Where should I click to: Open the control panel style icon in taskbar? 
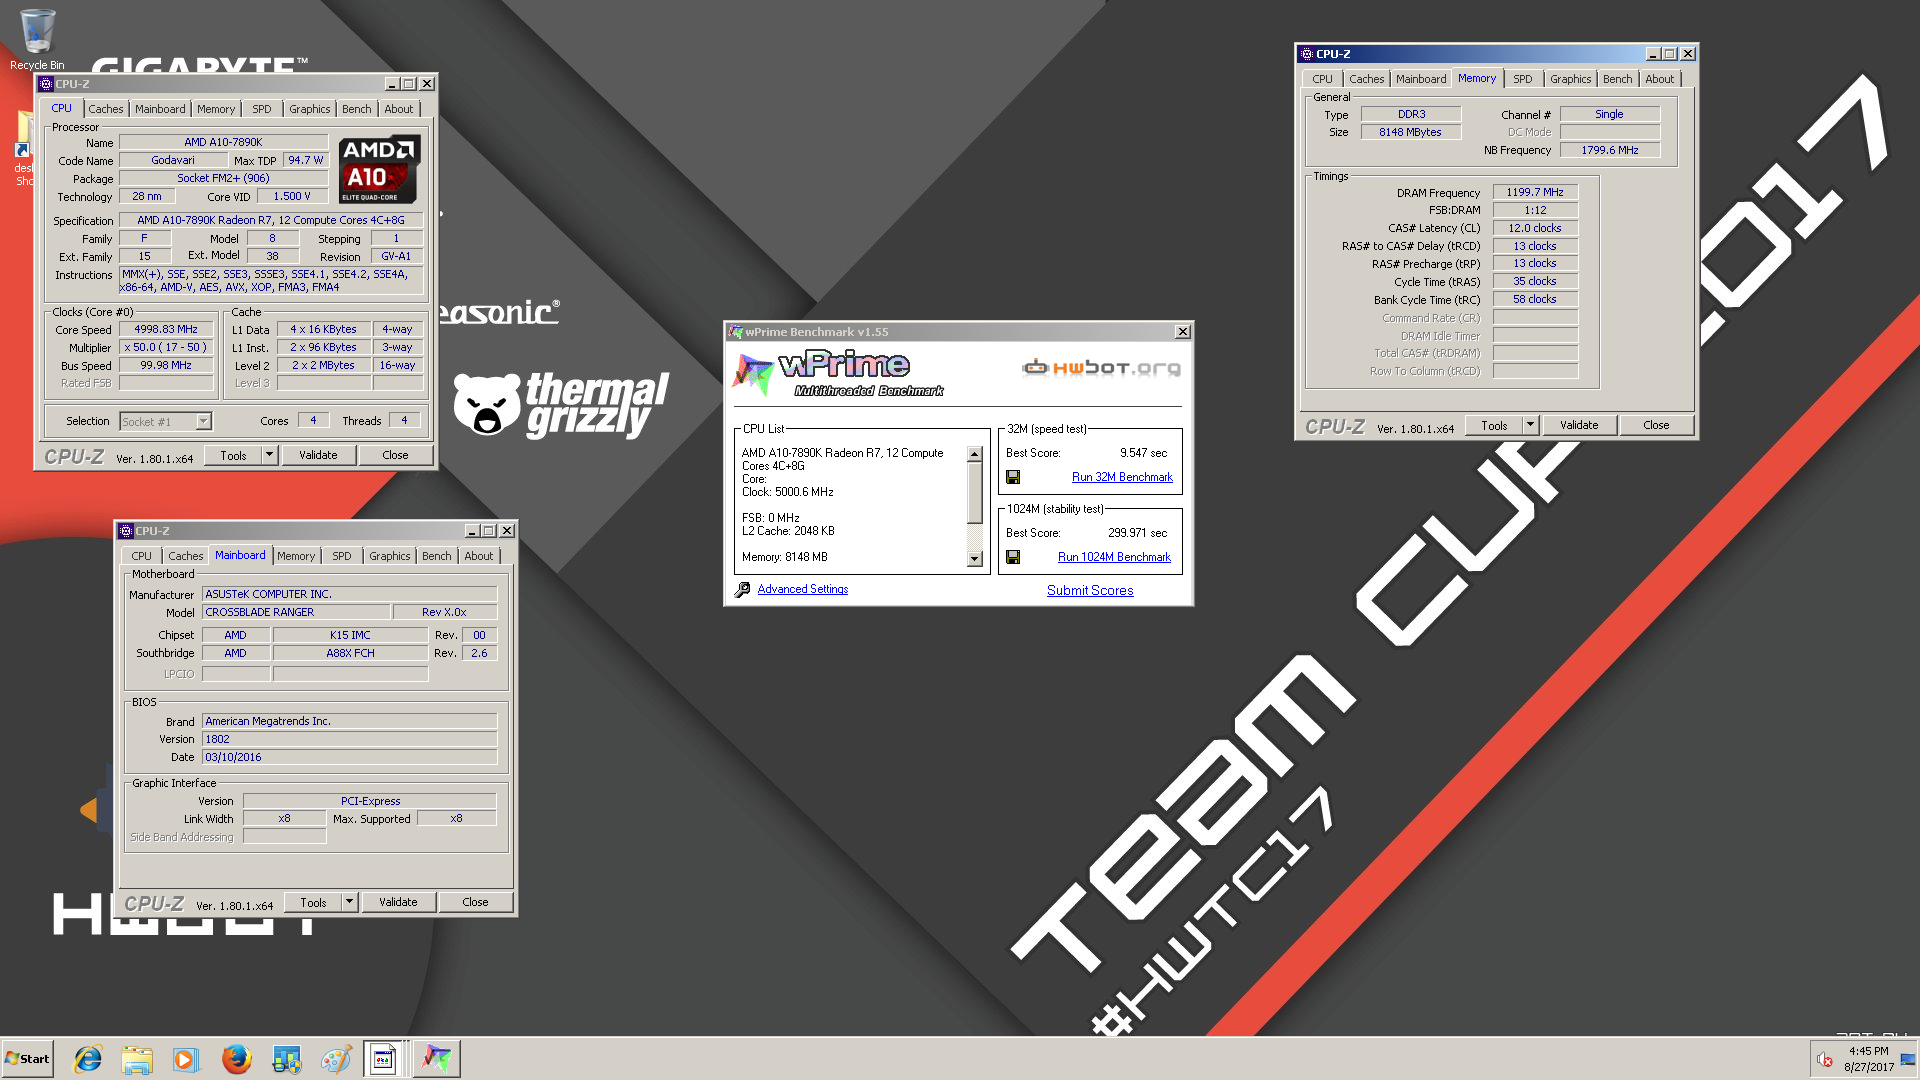286,1058
